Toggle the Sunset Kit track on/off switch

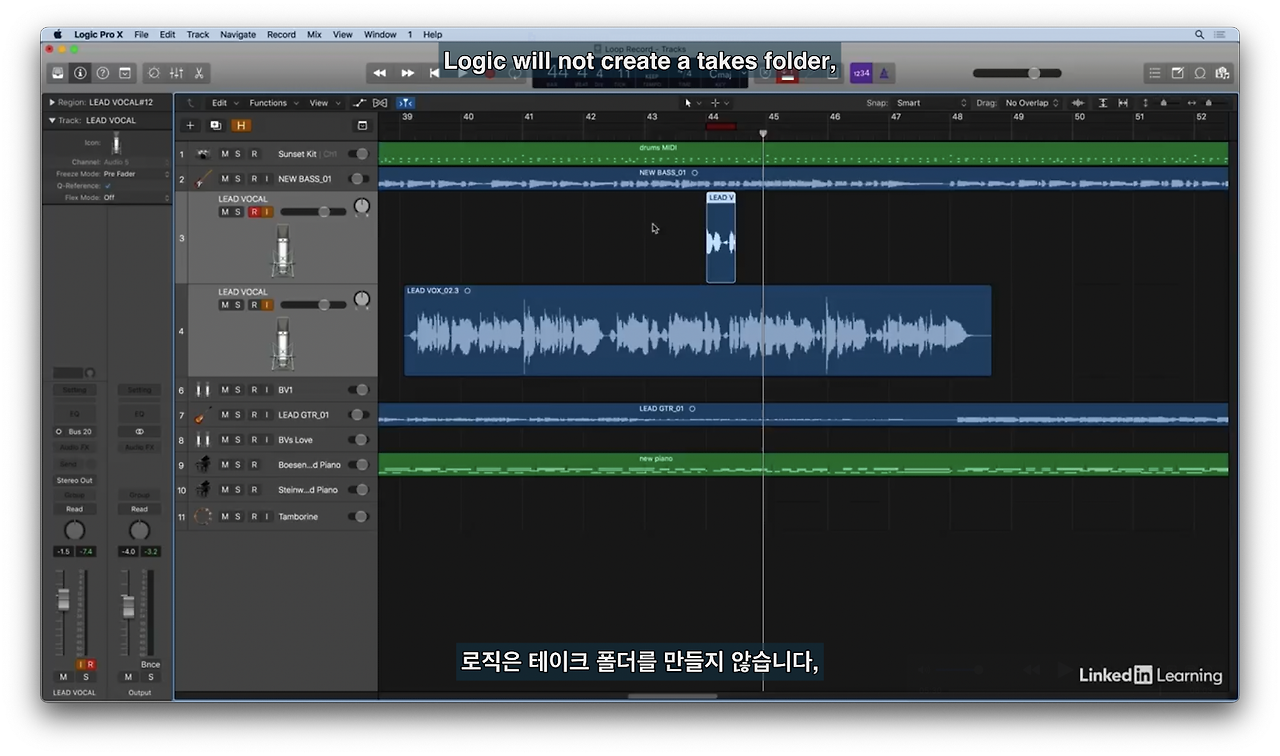coord(357,154)
